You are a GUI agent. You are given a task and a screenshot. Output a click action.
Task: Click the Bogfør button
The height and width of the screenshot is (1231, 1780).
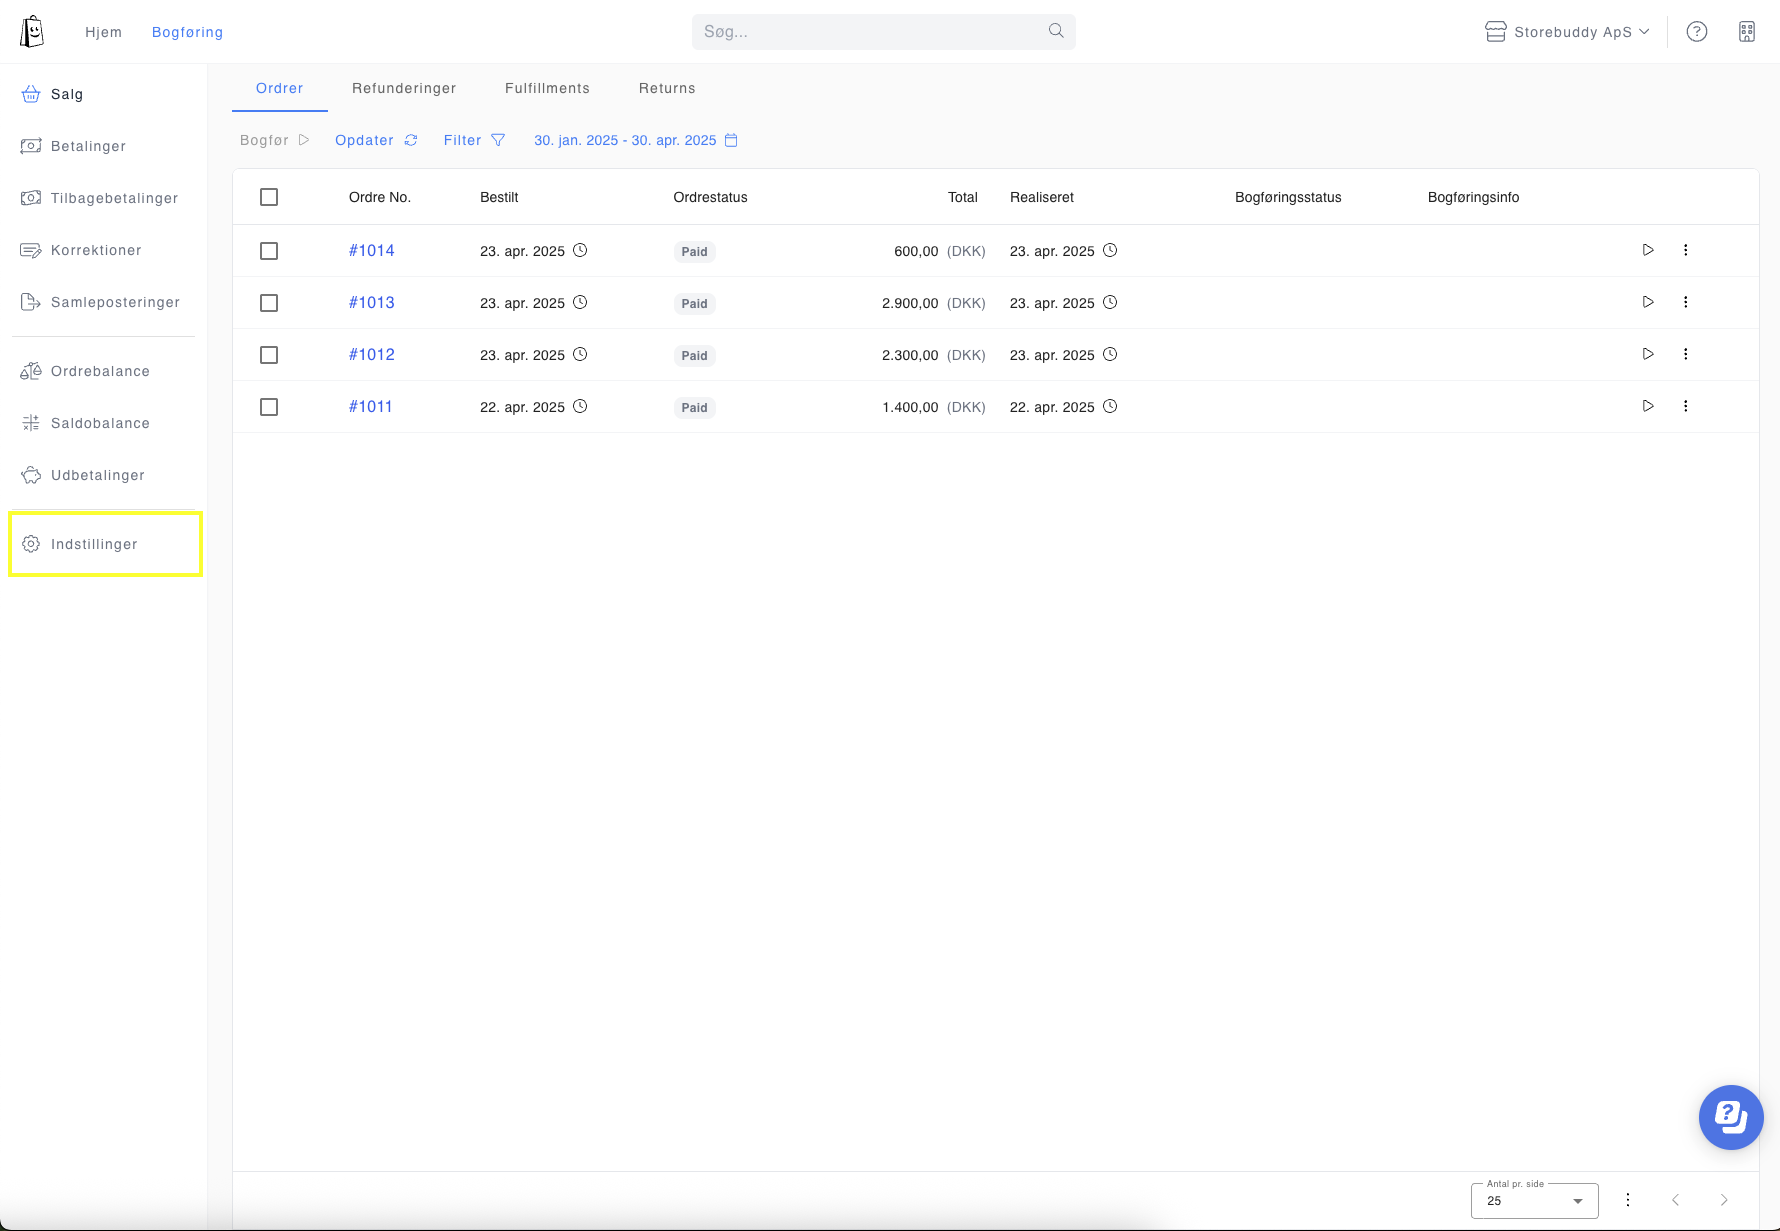(x=275, y=140)
